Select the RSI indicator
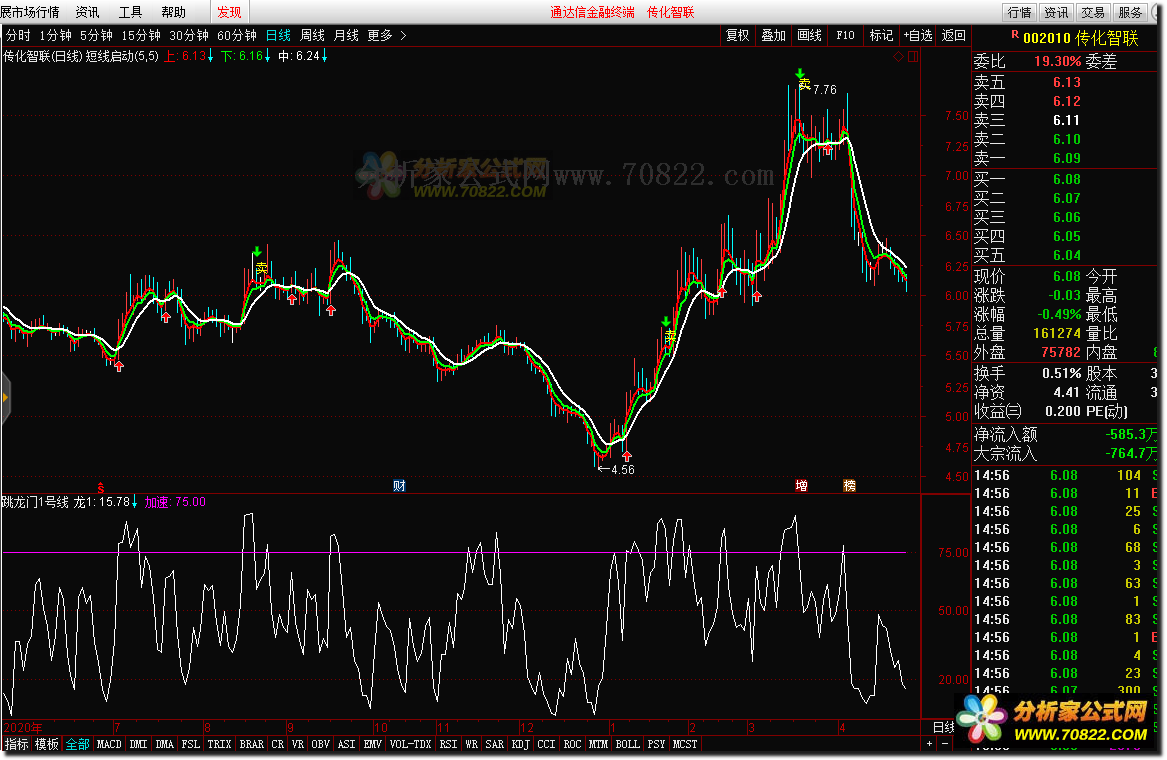This screenshot has width=1167, height=760. tap(449, 744)
